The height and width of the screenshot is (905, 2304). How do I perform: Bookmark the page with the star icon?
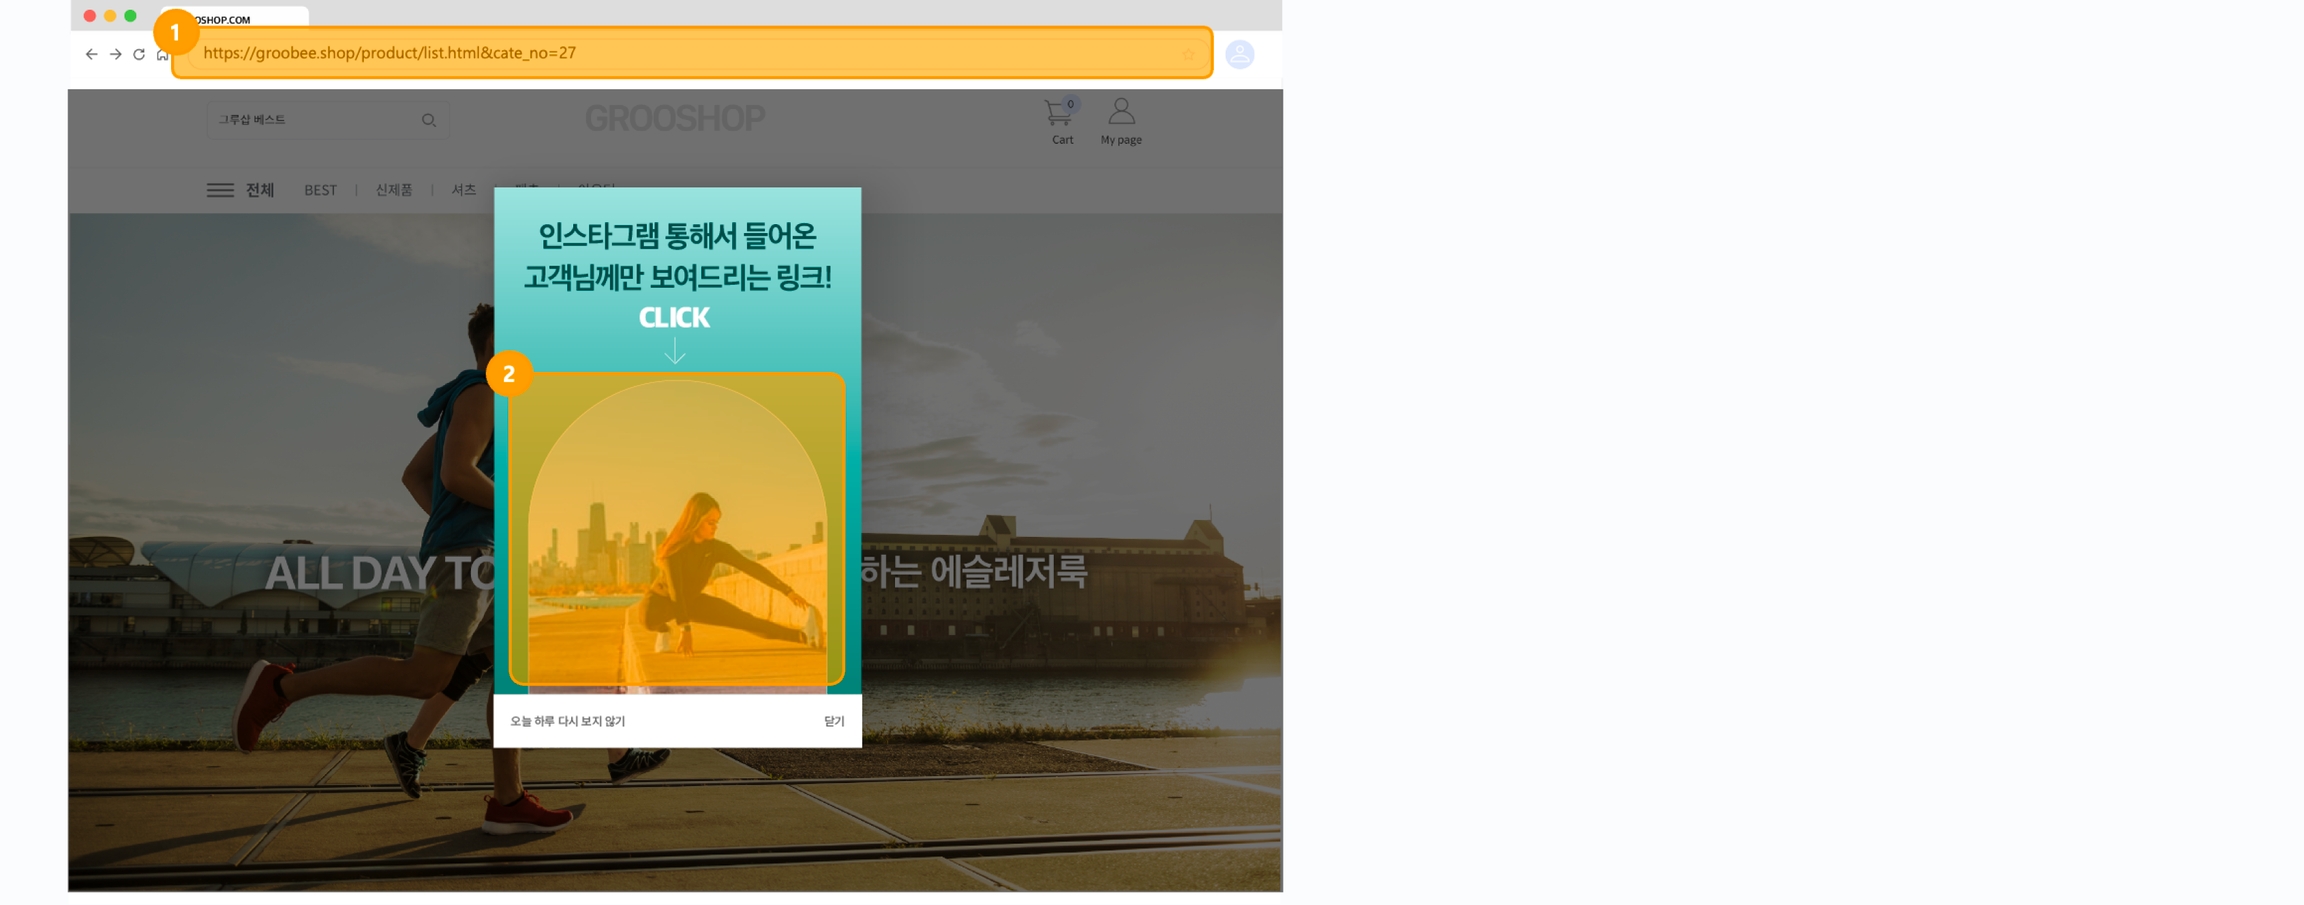click(1188, 55)
